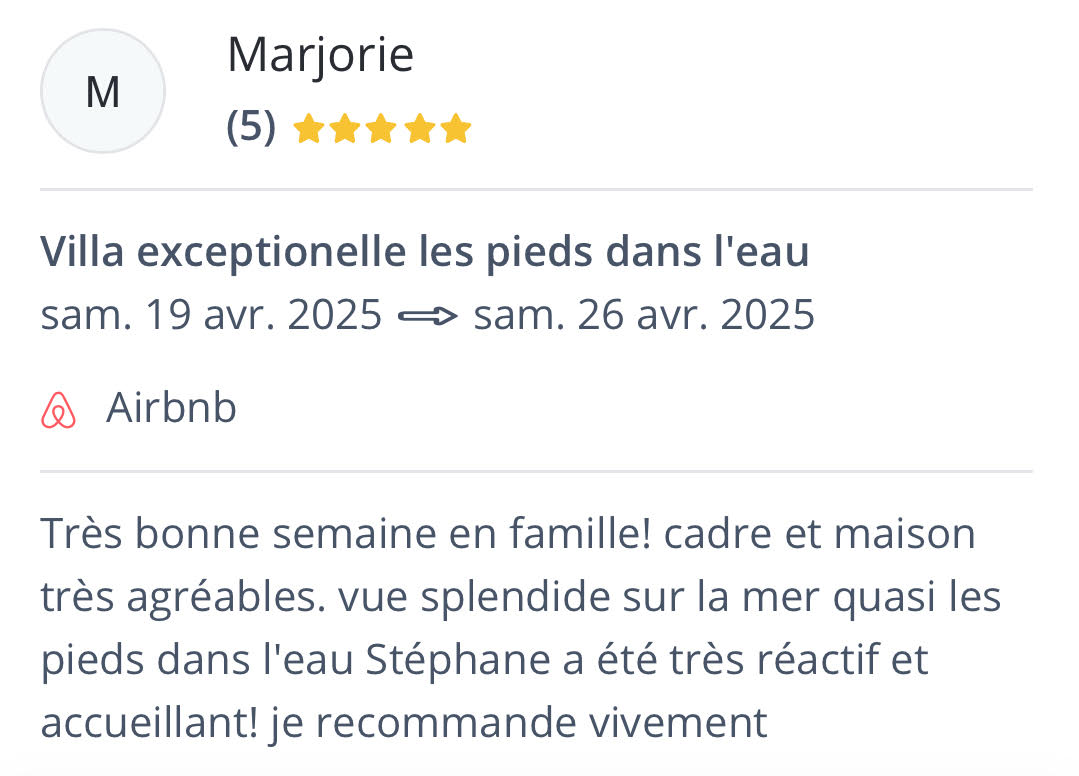Click the fourth yellow rating star

[x=418, y=129]
